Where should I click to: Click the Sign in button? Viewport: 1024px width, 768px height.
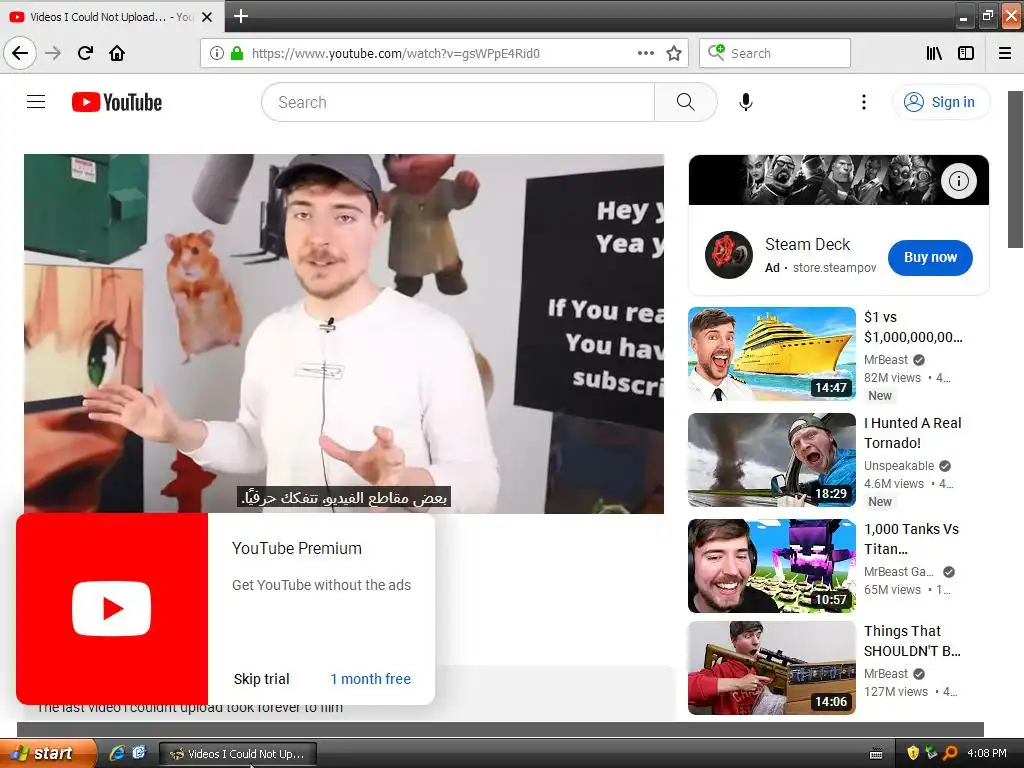[940, 103]
